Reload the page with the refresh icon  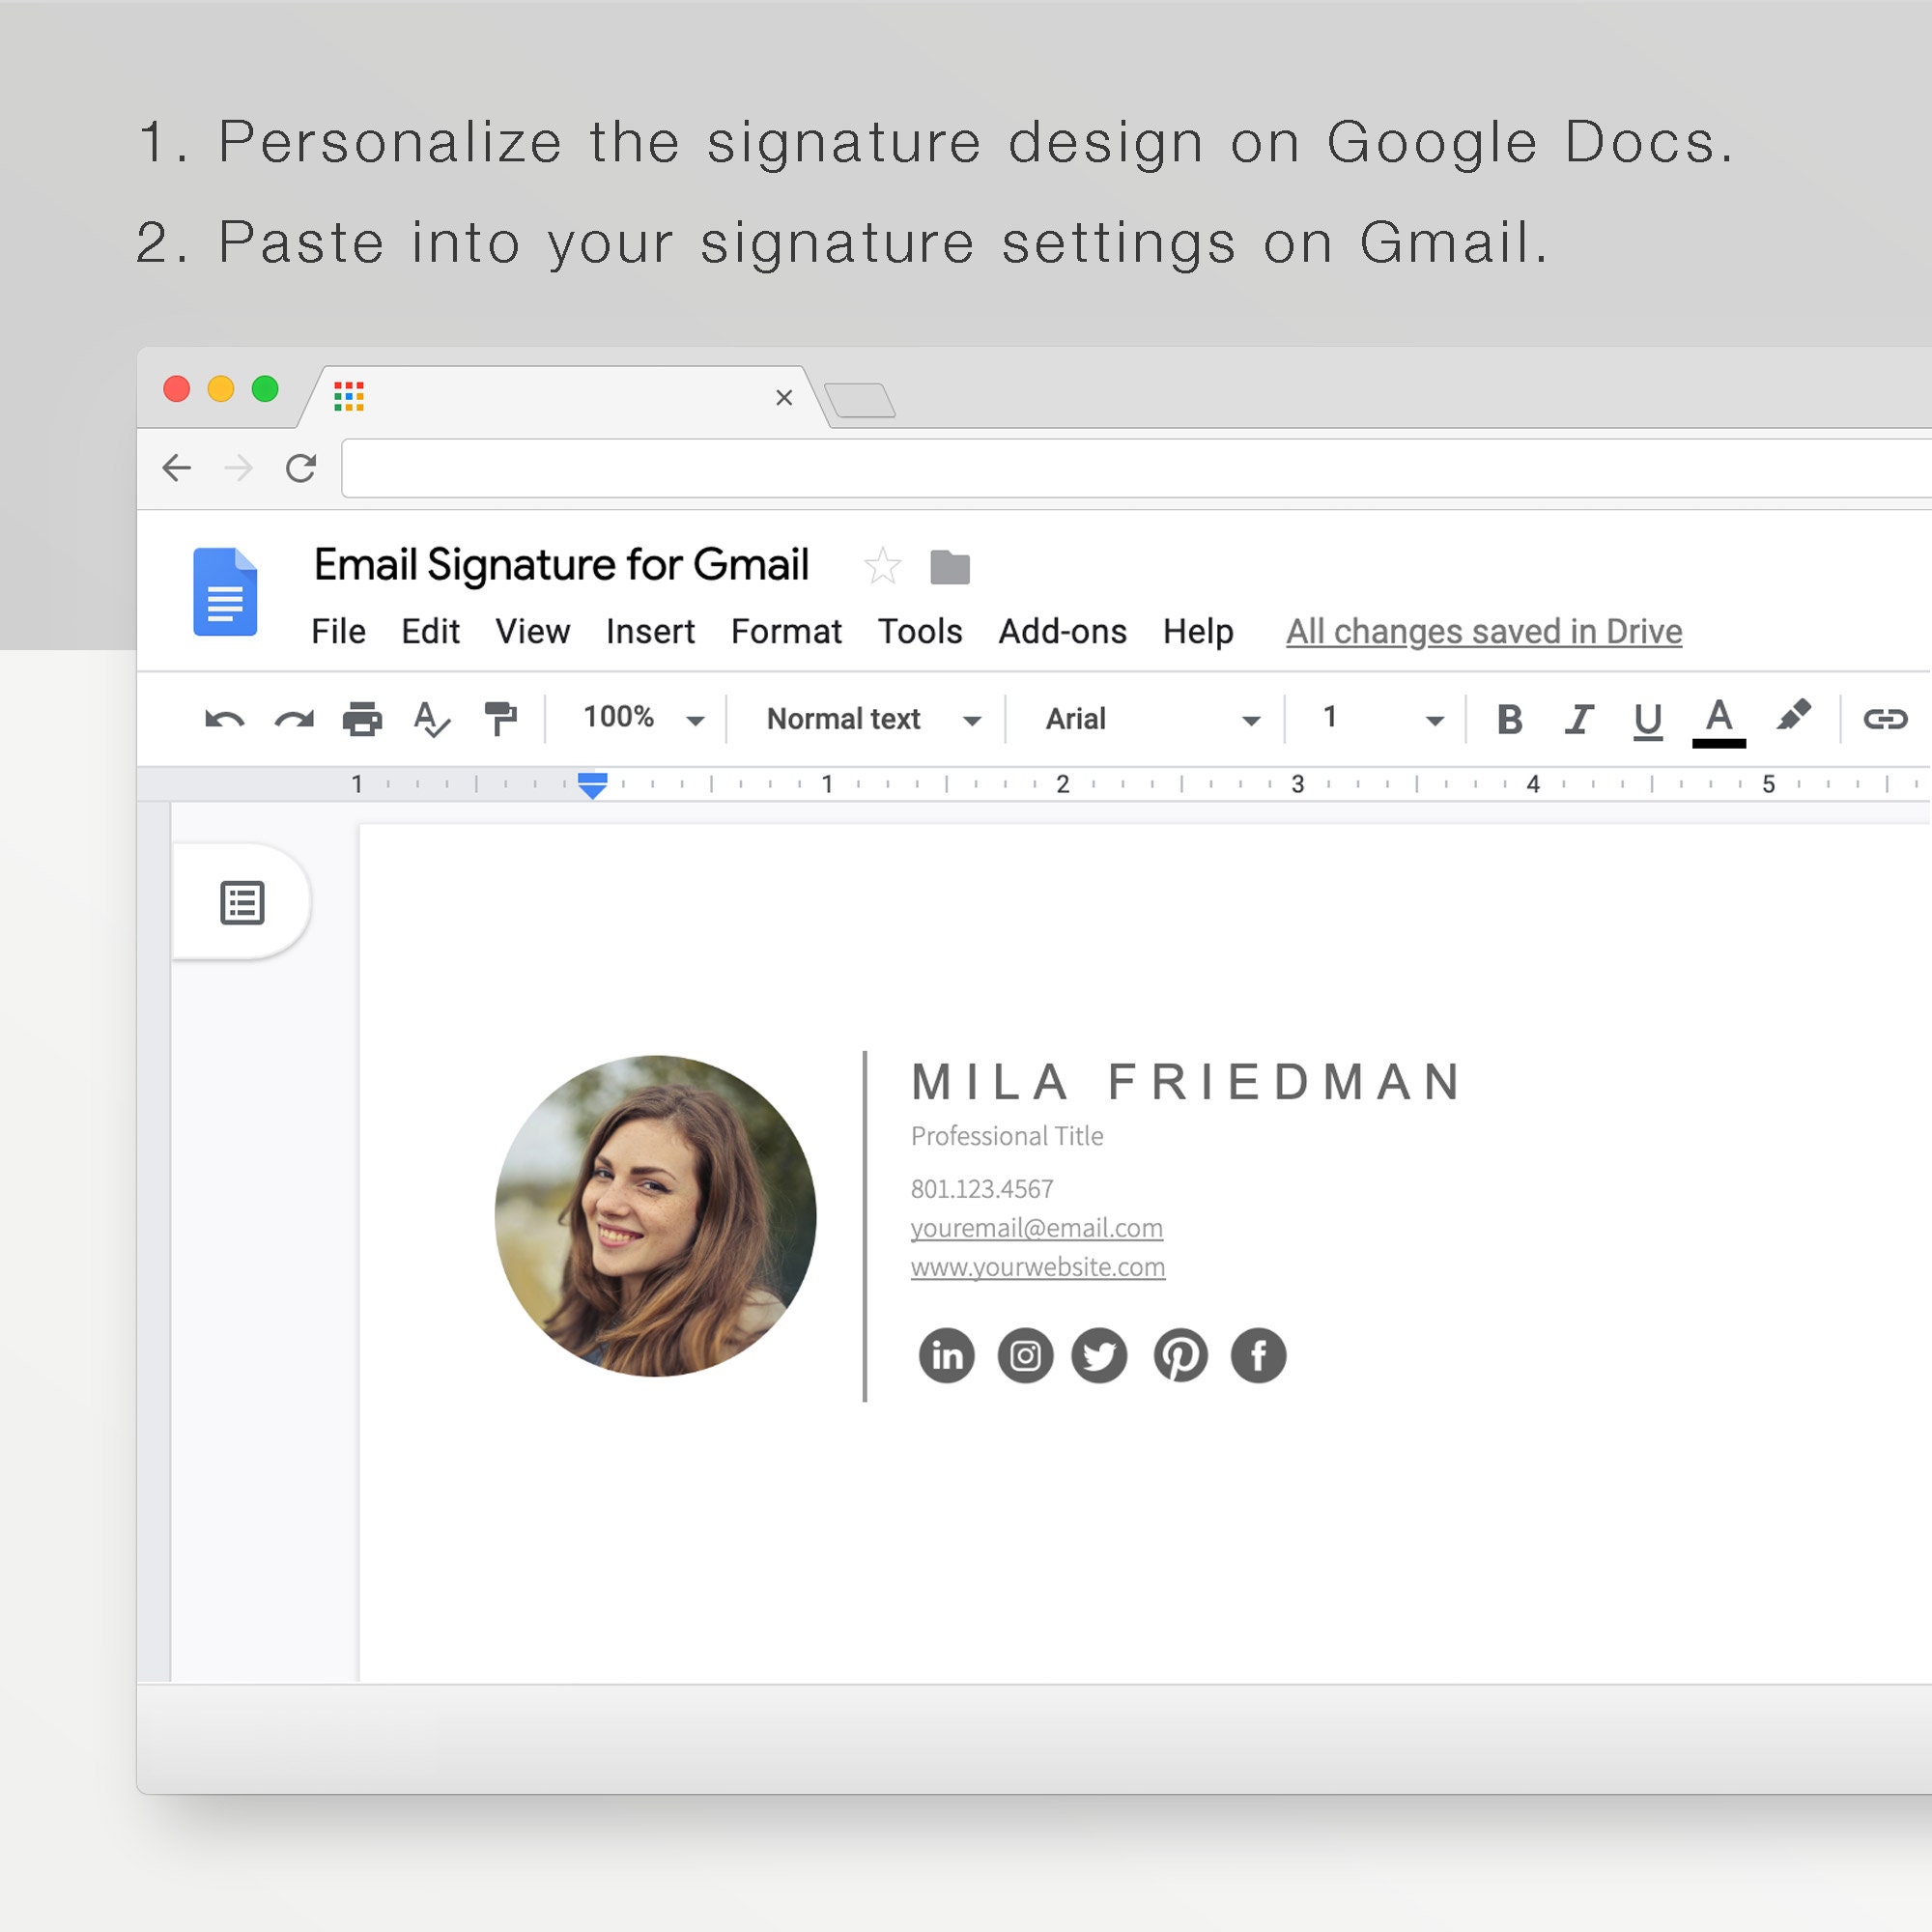(x=301, y=468)
